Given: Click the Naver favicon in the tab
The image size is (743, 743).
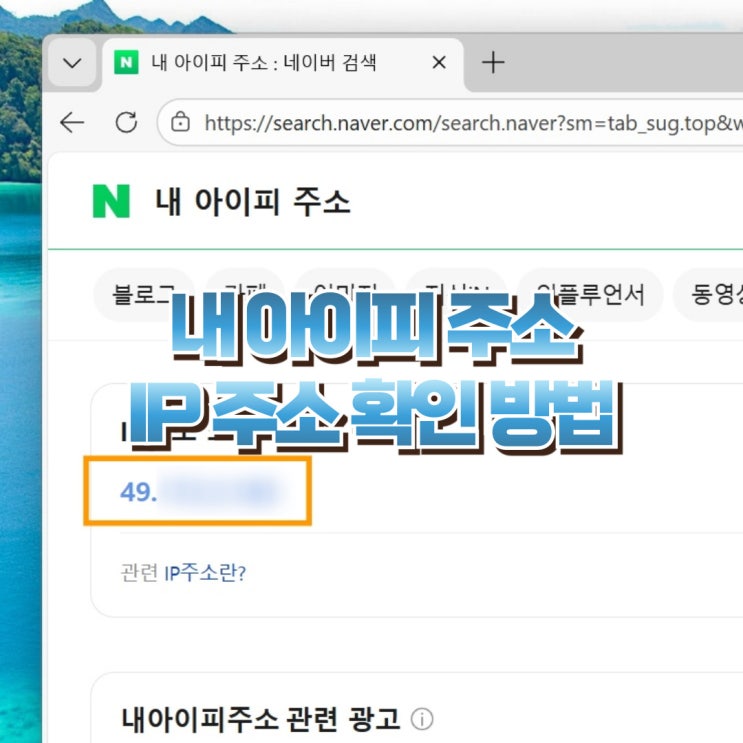Looking at the screenshot, I should (126, 63).
